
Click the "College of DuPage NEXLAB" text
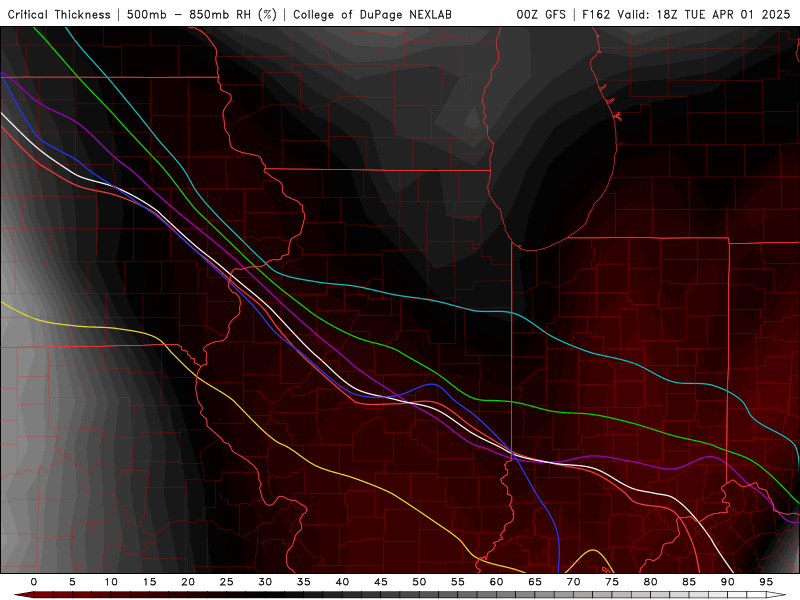click(372, 14)
